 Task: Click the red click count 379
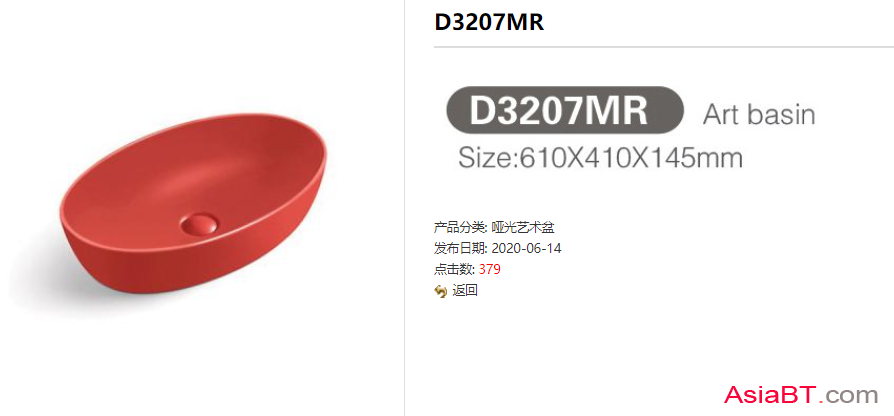(x=490, y=269)
